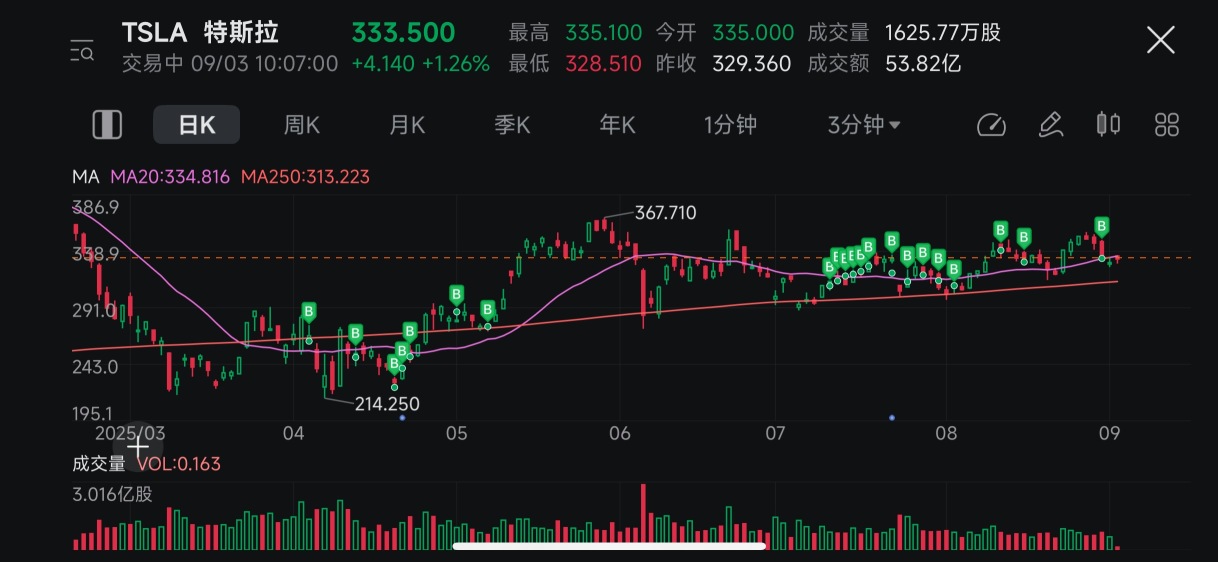Click the 最高 335.100 high value
The width and height of the screenshot is (1218, 562).
[x=575, y=33]
